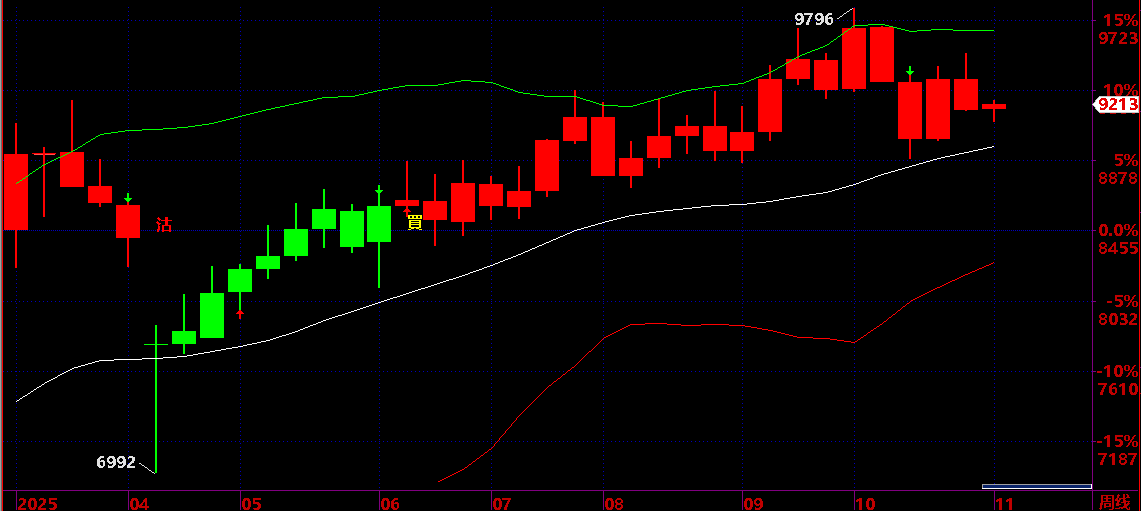Click the 05 month label on time axis
This screenshot has width=1141, height=511.
coord(251,503)
